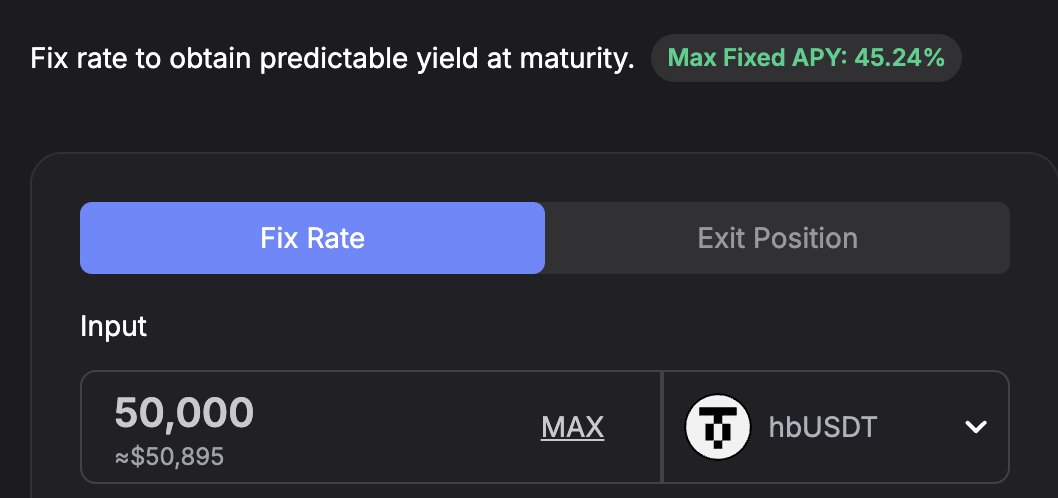1058x498 pixels.
Task: Click the Max Fixed APY 45.24% badge
Action: click(x=806, y=58)
